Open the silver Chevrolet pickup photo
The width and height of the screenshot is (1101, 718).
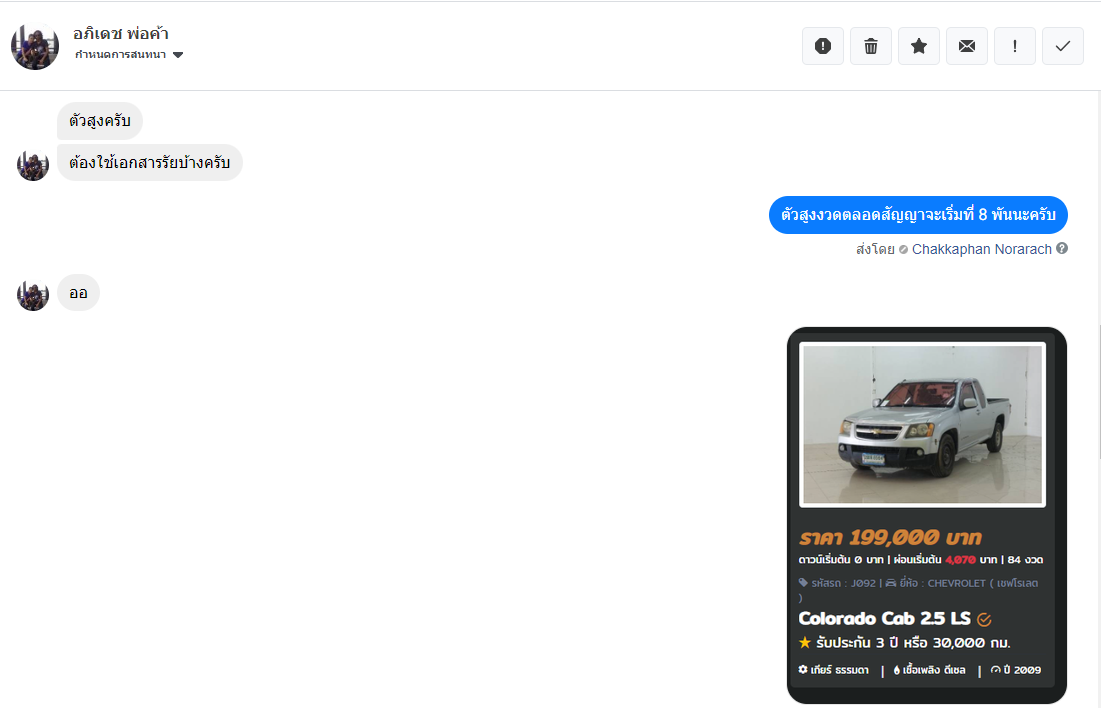pyautogui.click(x=923, y=425)
